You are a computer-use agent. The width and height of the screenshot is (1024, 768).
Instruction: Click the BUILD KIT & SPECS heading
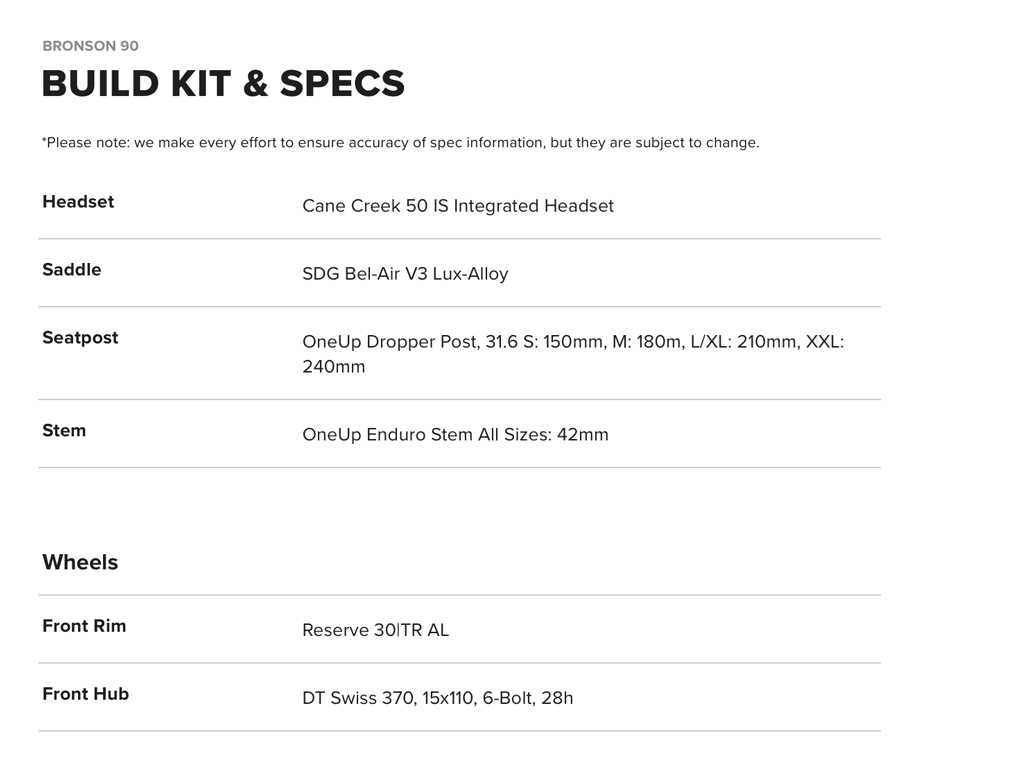pos(223,84)
